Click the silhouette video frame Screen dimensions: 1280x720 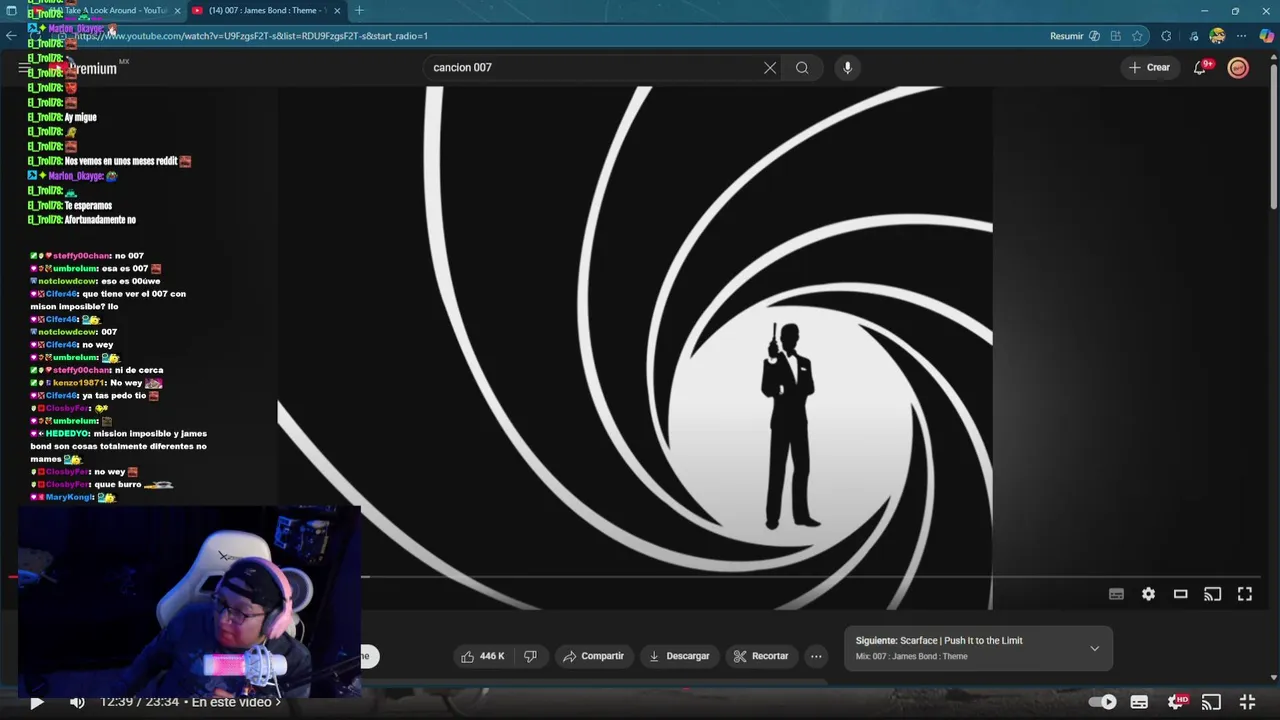click(x=635, y=348)
